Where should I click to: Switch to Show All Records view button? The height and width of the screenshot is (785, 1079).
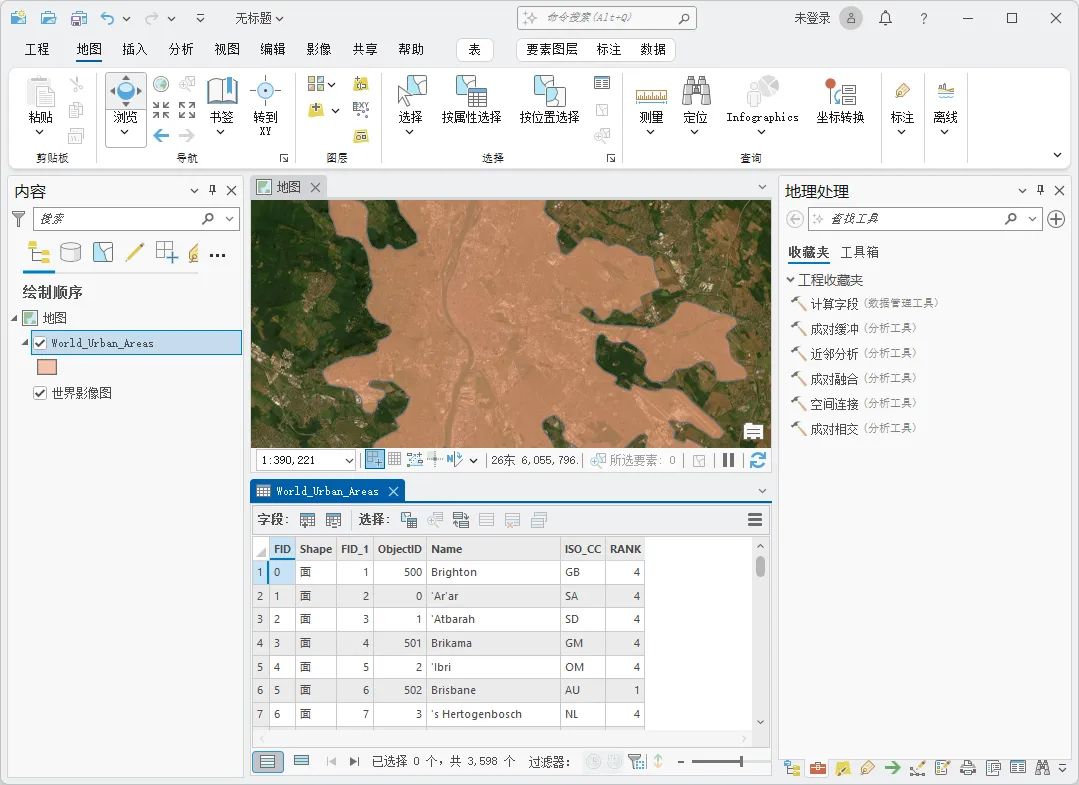click(x=268, y=761)
